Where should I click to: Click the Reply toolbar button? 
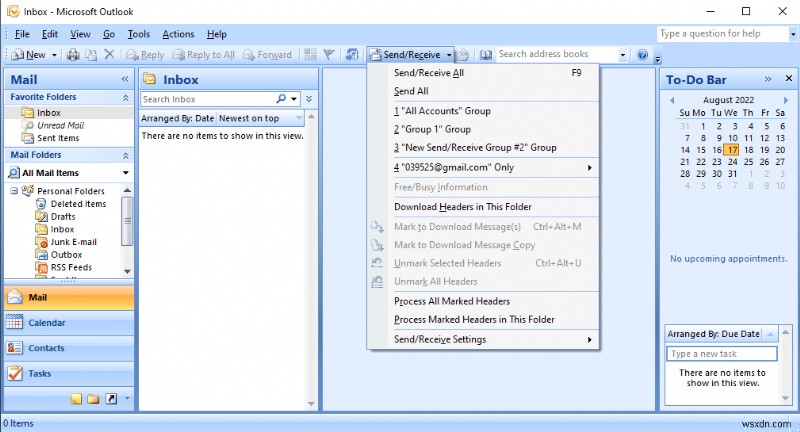pos(145,55)
